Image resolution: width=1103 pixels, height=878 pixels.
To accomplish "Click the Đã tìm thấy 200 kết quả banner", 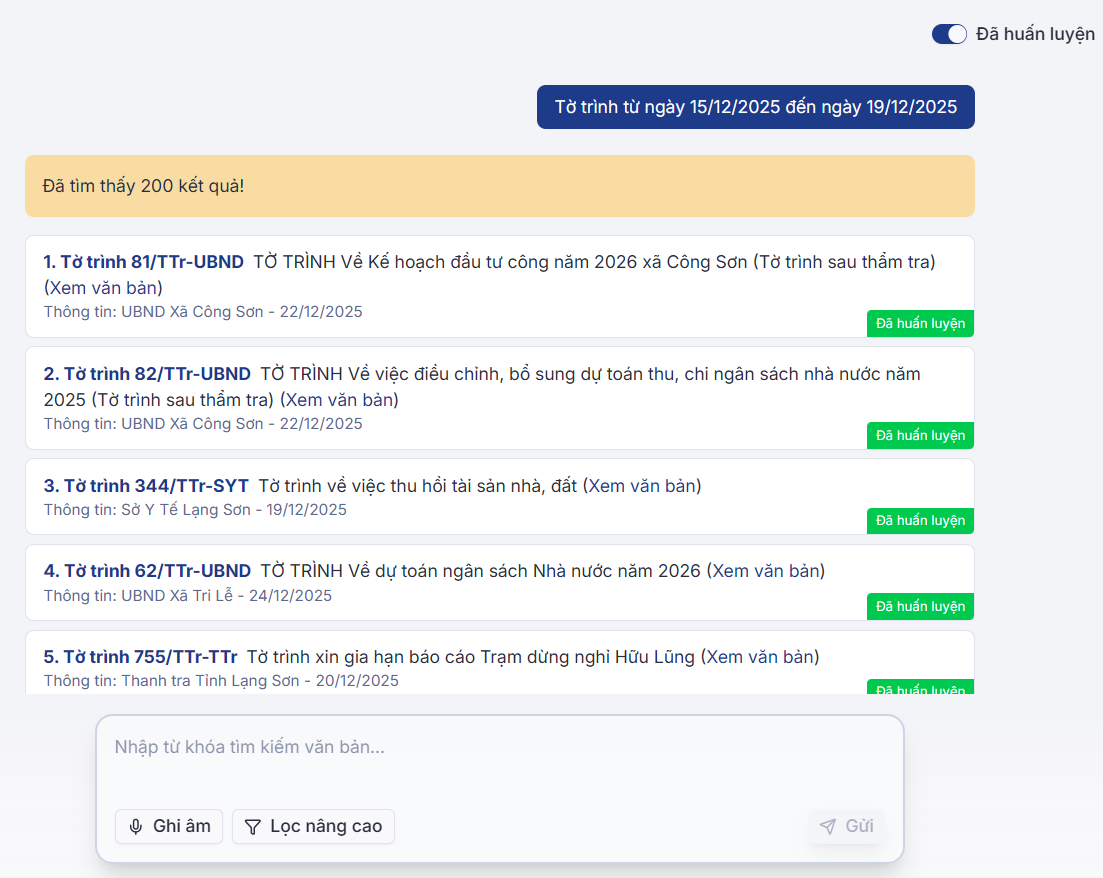I will click(499, 186).
